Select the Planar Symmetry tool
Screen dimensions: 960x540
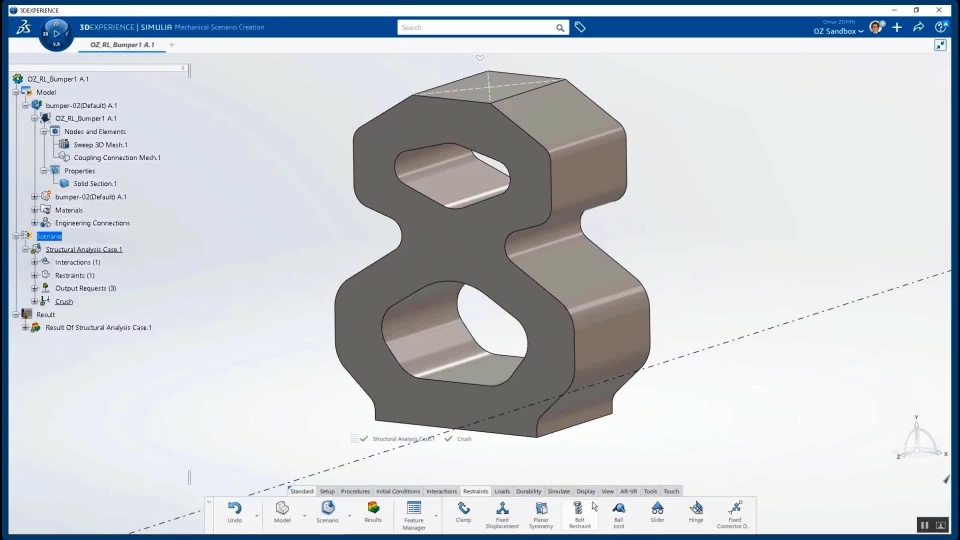coord(541,508)
